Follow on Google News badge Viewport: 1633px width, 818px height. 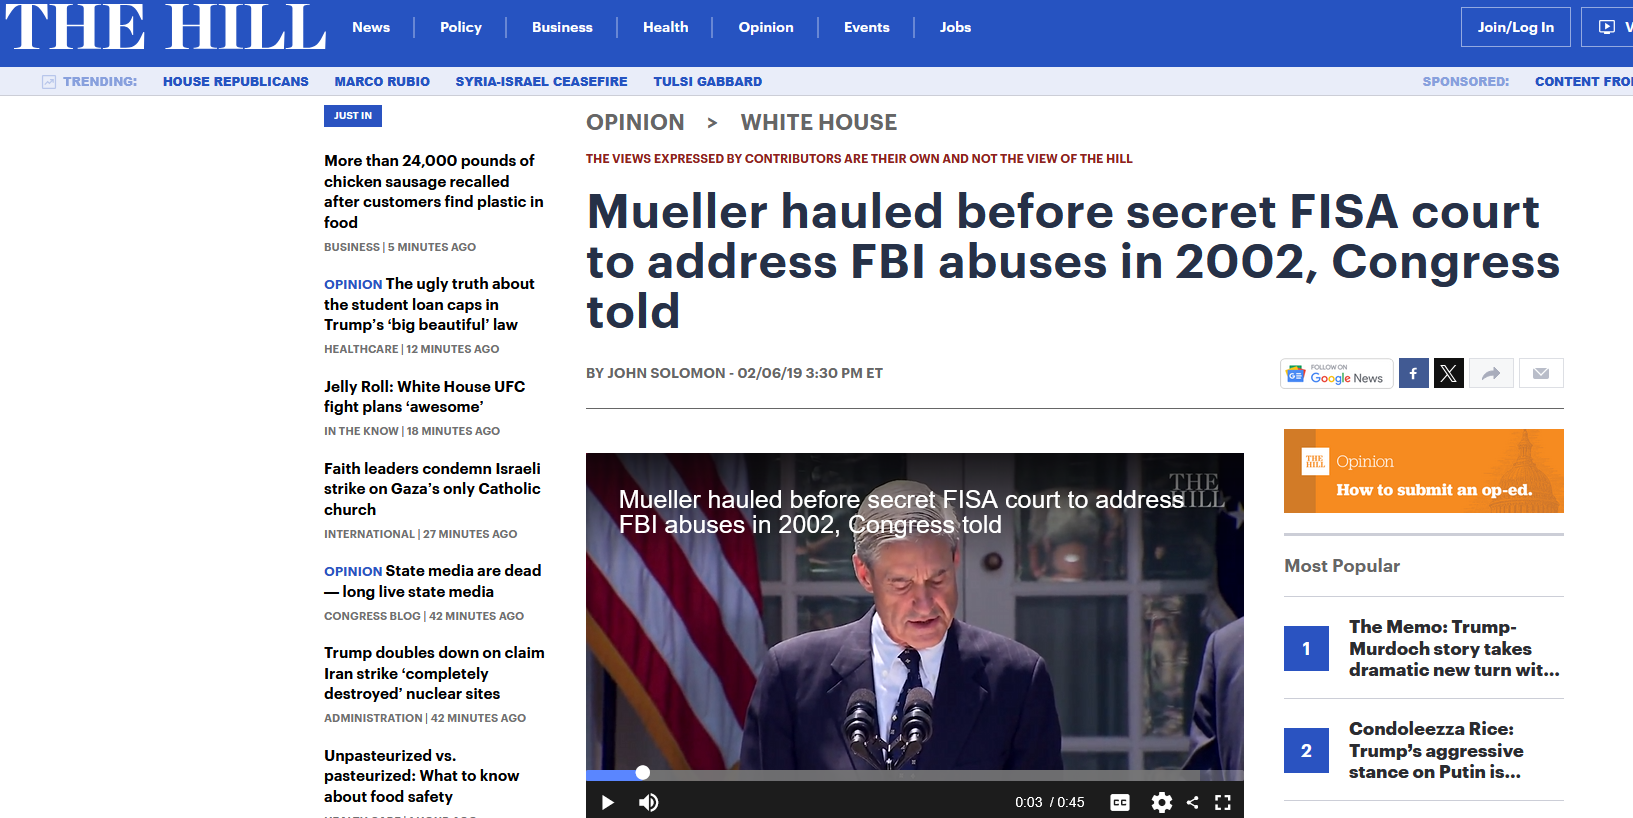(x=1337, y=373)
